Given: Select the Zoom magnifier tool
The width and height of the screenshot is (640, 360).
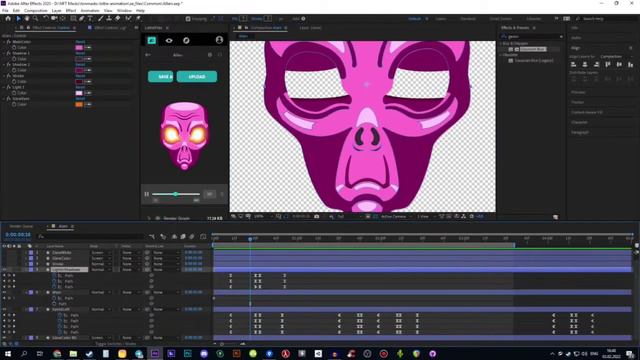Looking at the screenshot, I should tap(36, 18).
